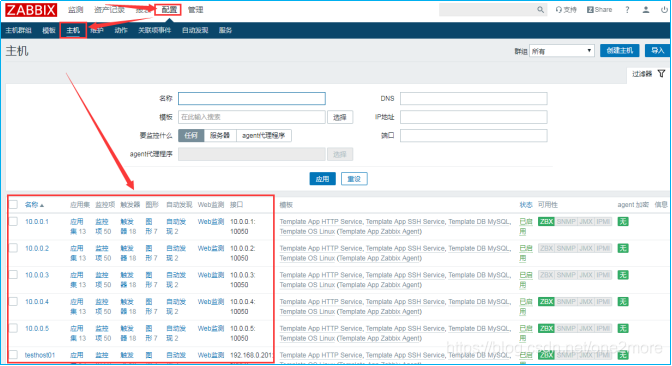The height and width of the screenshot is (366, 672).
Task: Check the box for host testhost01
Action: pos(14,355)
